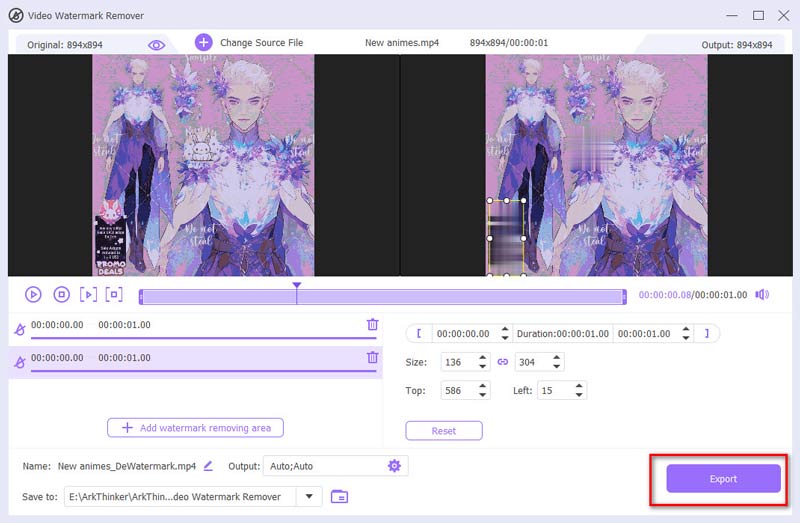This screenshot has width=800, height=523.
Task: Click the Size width field 136
Action: click(x=458, y=362)
